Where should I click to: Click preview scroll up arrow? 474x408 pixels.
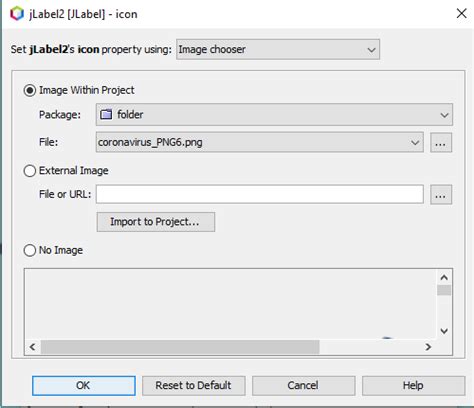[444, 277]
